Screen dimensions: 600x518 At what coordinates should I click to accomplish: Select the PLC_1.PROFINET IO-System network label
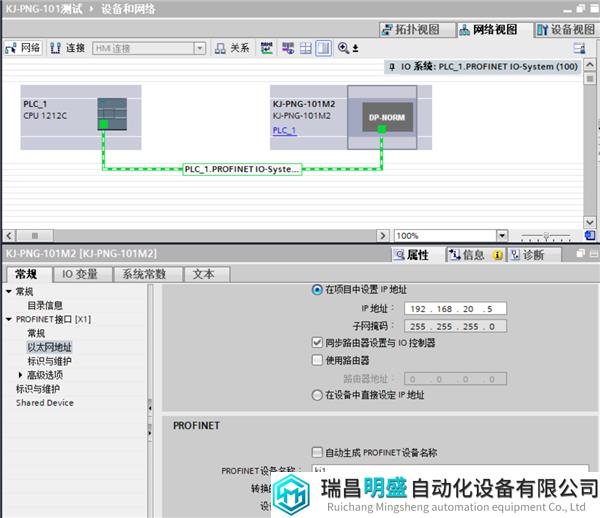coord(242,169)
